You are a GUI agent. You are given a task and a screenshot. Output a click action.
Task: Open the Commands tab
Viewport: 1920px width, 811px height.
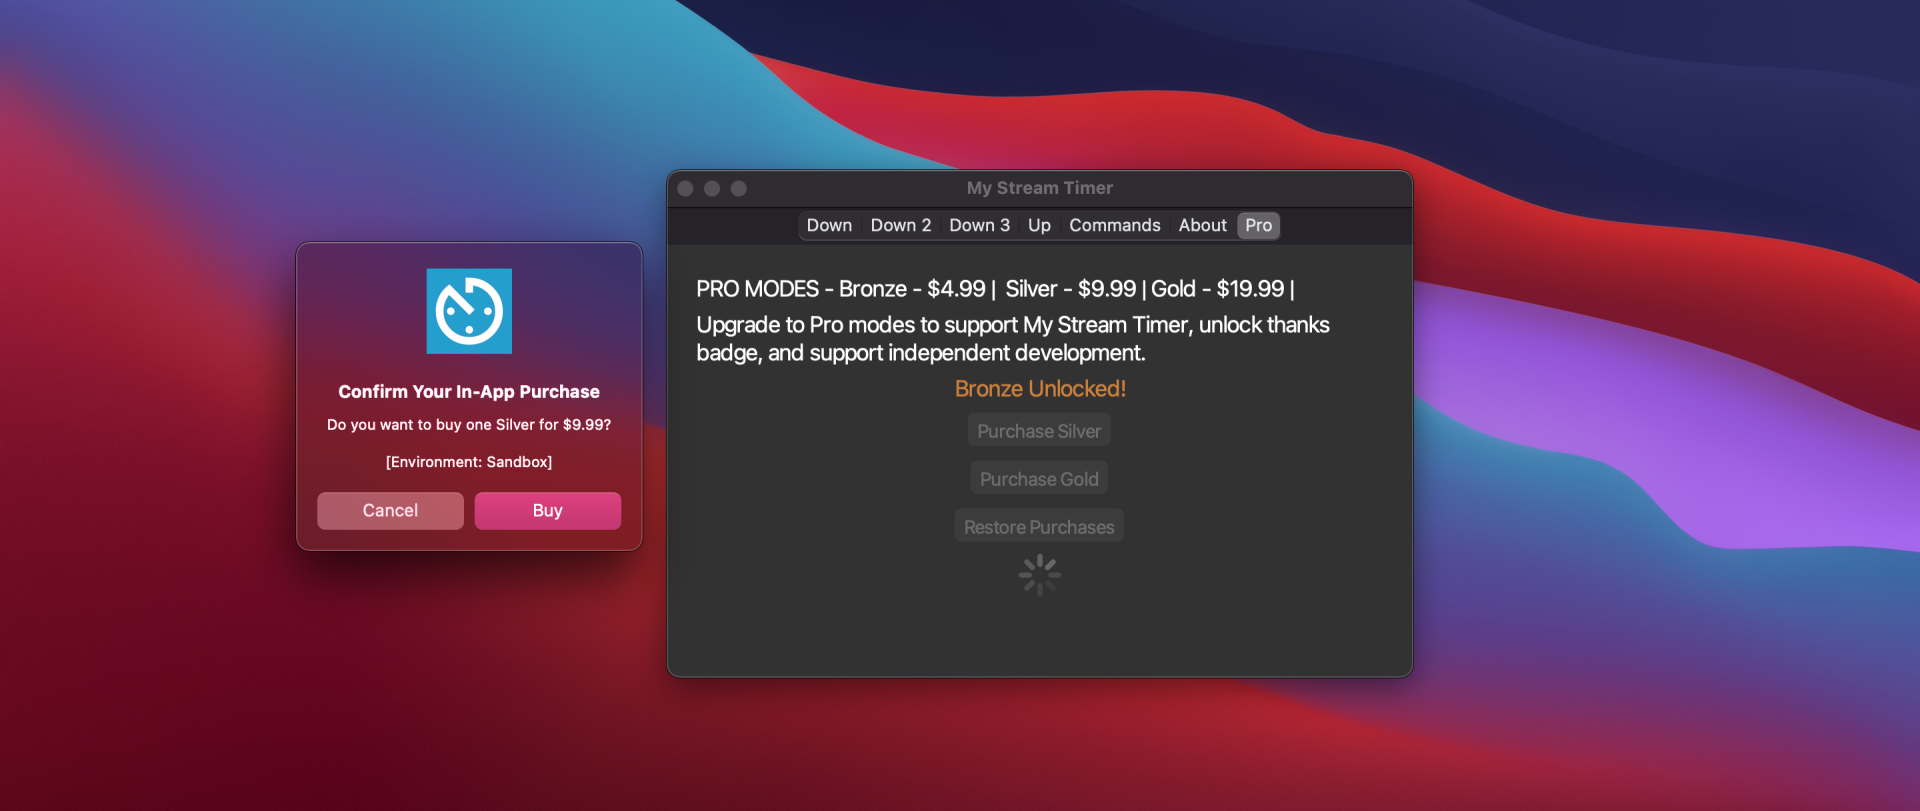1115,226
